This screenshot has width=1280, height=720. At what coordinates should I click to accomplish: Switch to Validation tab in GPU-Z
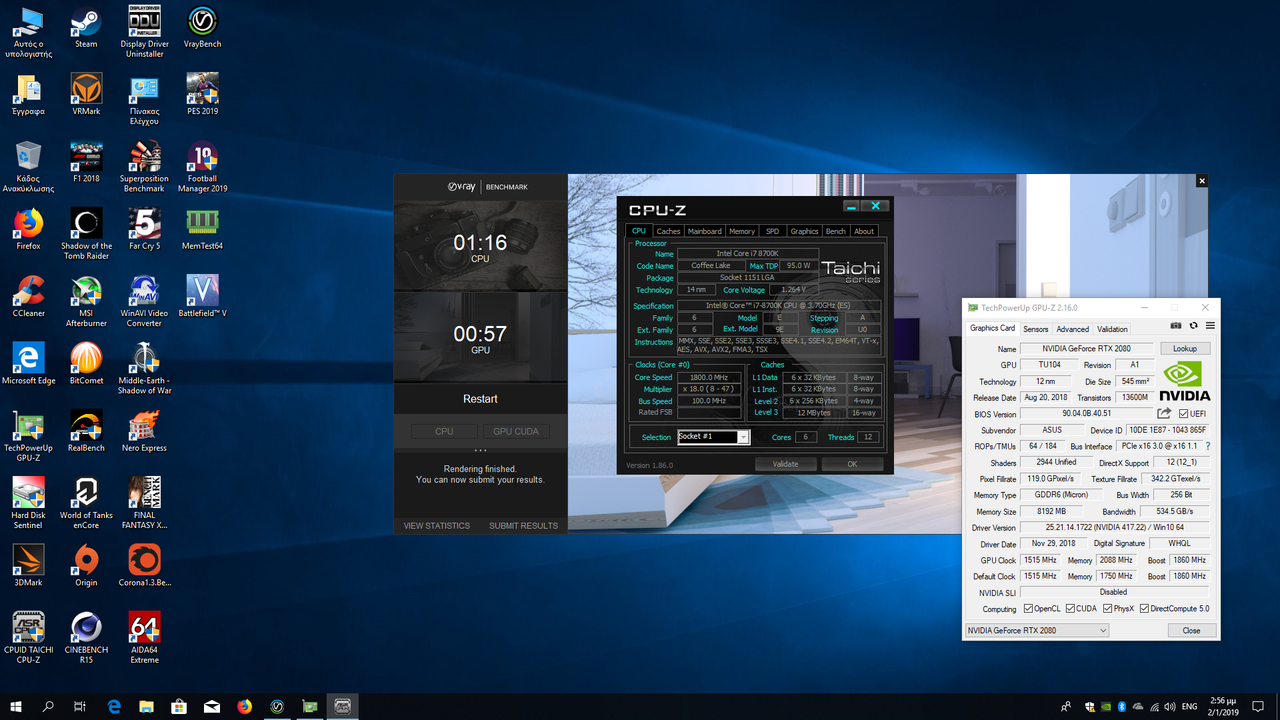tap(1112, 329)
